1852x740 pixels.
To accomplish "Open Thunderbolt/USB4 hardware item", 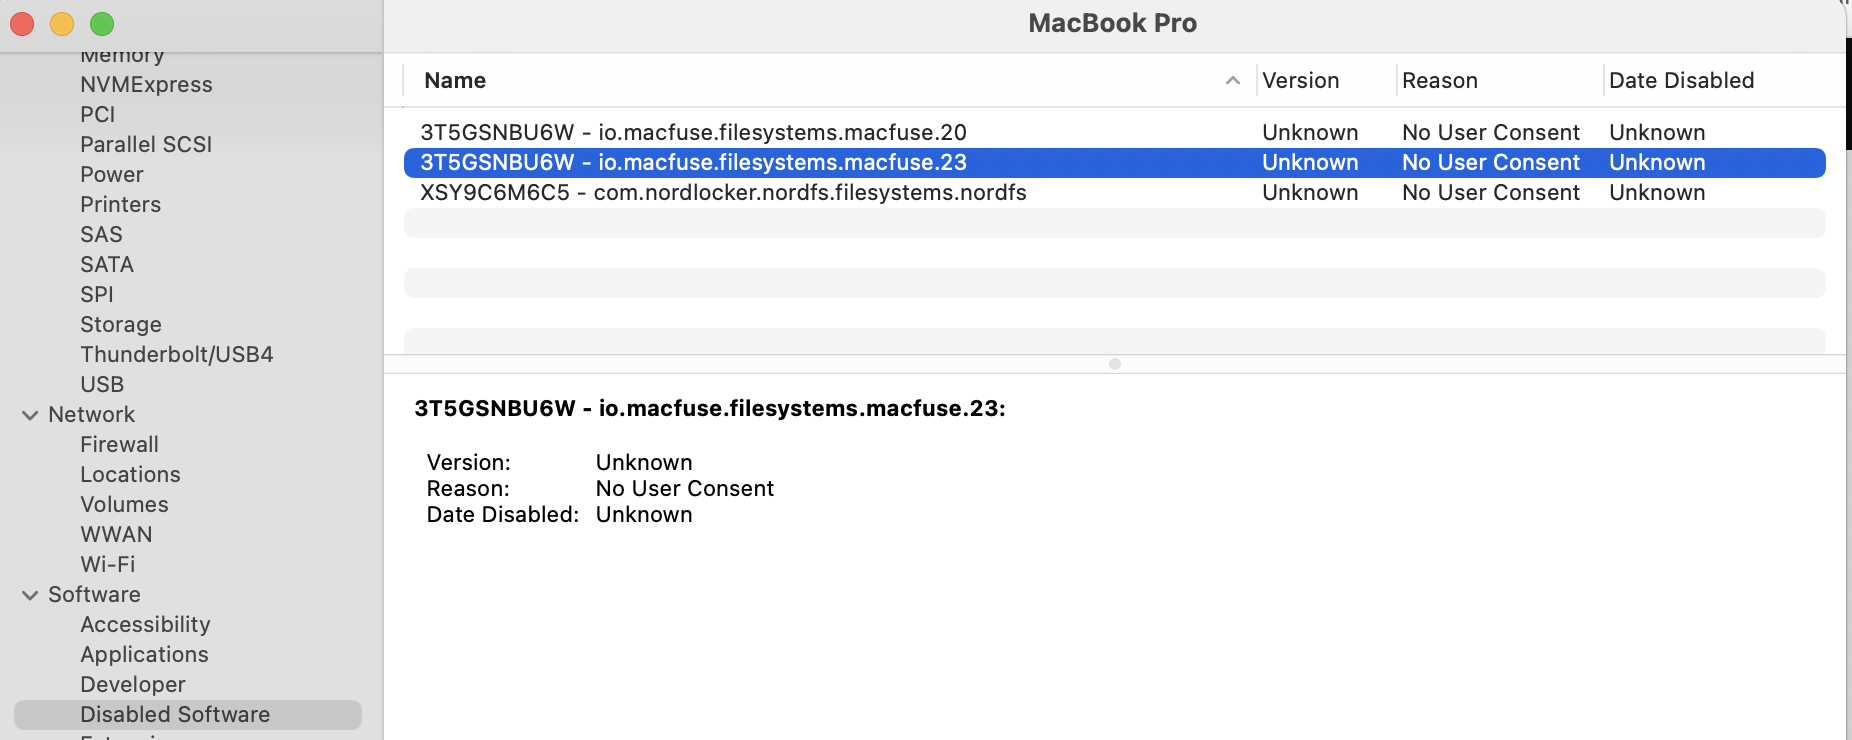I will [x=176, y=355].
